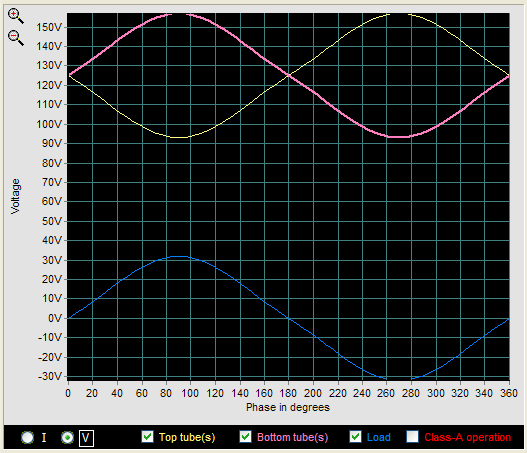
Task: Click the boxed V label
Action: coord(86,438)
